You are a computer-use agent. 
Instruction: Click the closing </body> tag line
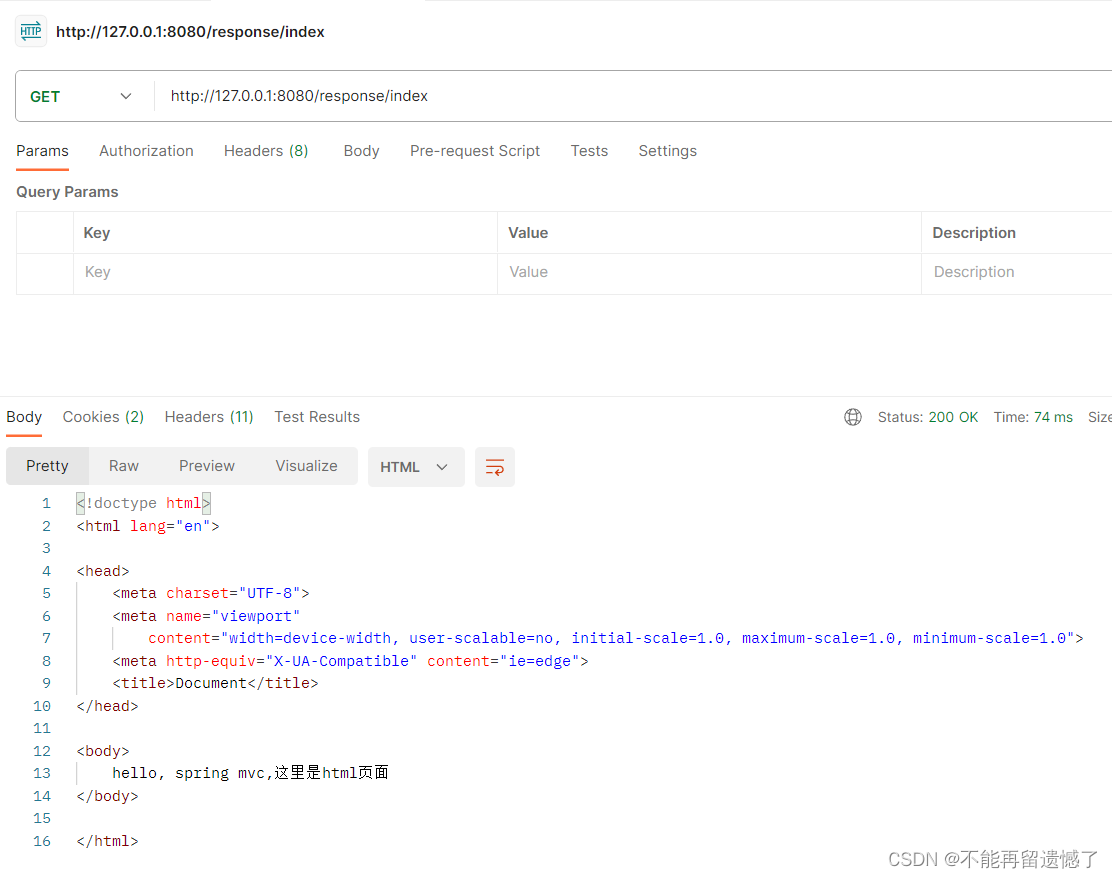click(107, 796)
